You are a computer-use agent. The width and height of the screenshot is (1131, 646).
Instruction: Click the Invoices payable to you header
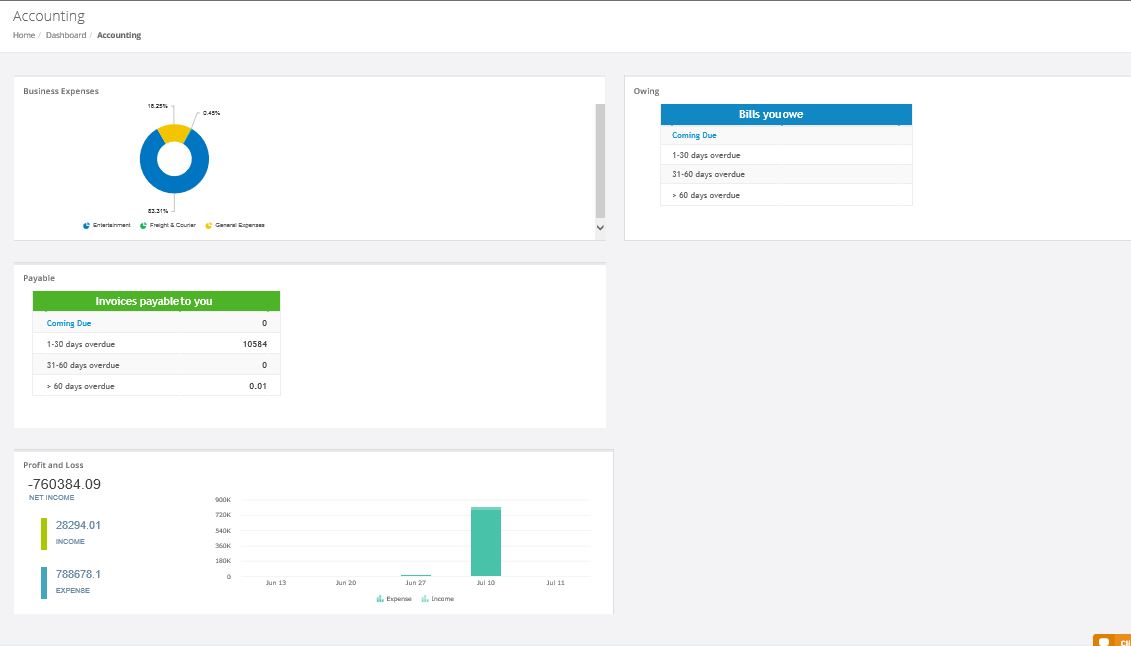point(156,301)
